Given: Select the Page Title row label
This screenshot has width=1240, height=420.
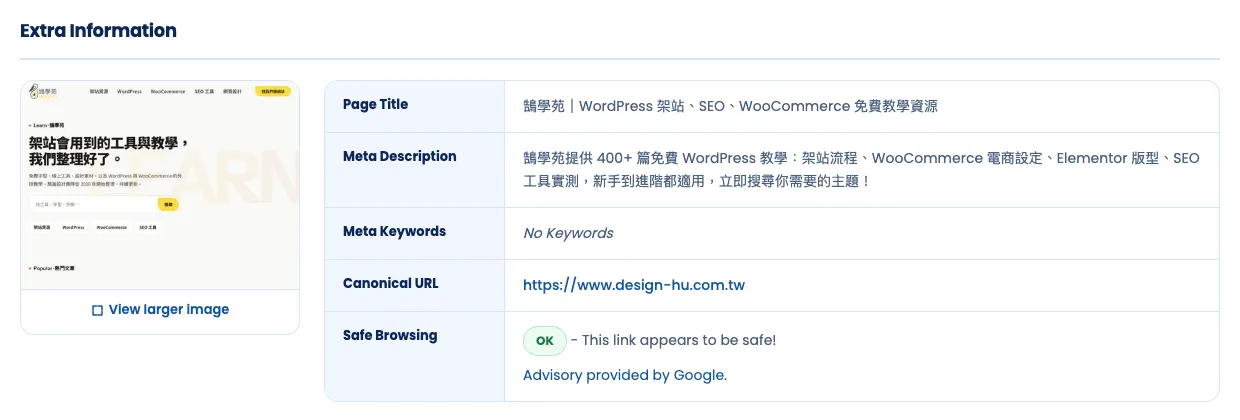Looking at the screenshot, I should click(x=375, y=105).
